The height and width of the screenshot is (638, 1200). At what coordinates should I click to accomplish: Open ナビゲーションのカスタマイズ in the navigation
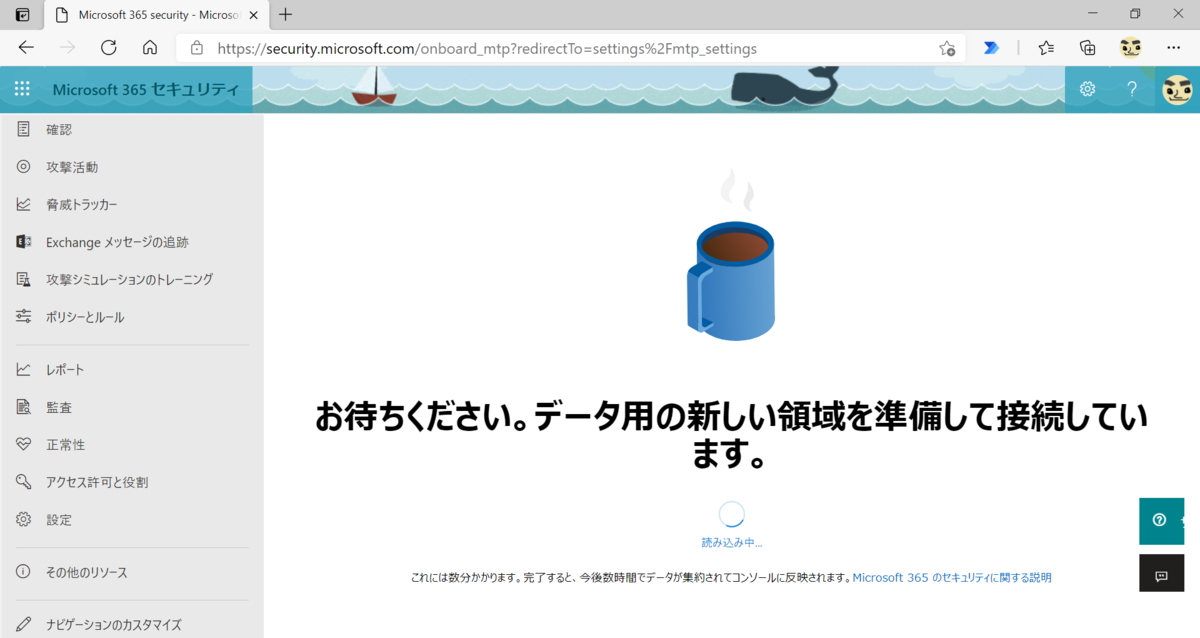(x=114, y=625)
